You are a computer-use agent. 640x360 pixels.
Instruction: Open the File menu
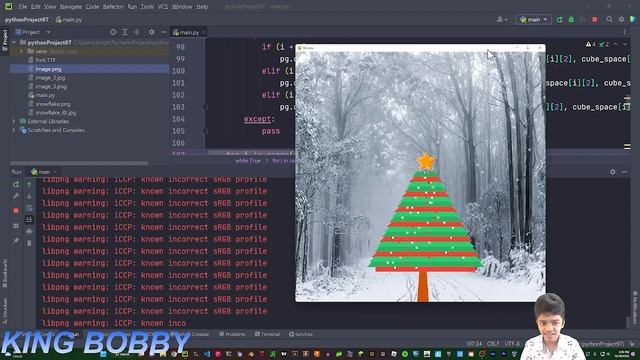pyautogui.click(x=23, y=7)
